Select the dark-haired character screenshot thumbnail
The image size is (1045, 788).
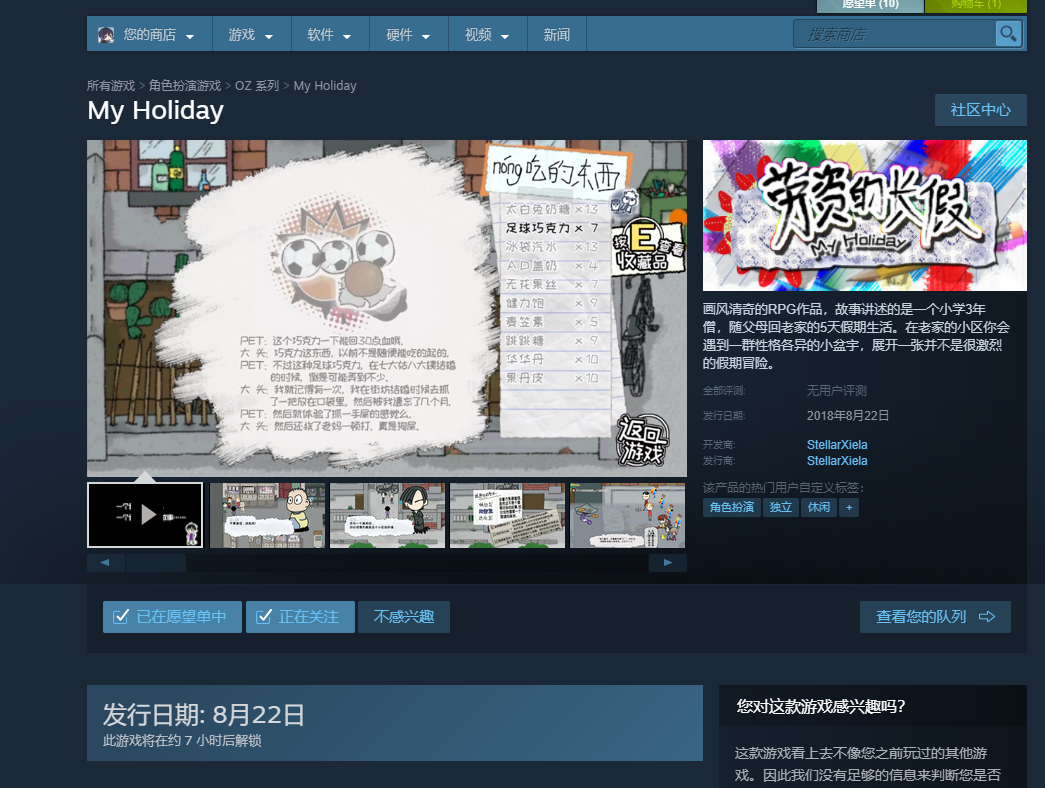[387, 515]
